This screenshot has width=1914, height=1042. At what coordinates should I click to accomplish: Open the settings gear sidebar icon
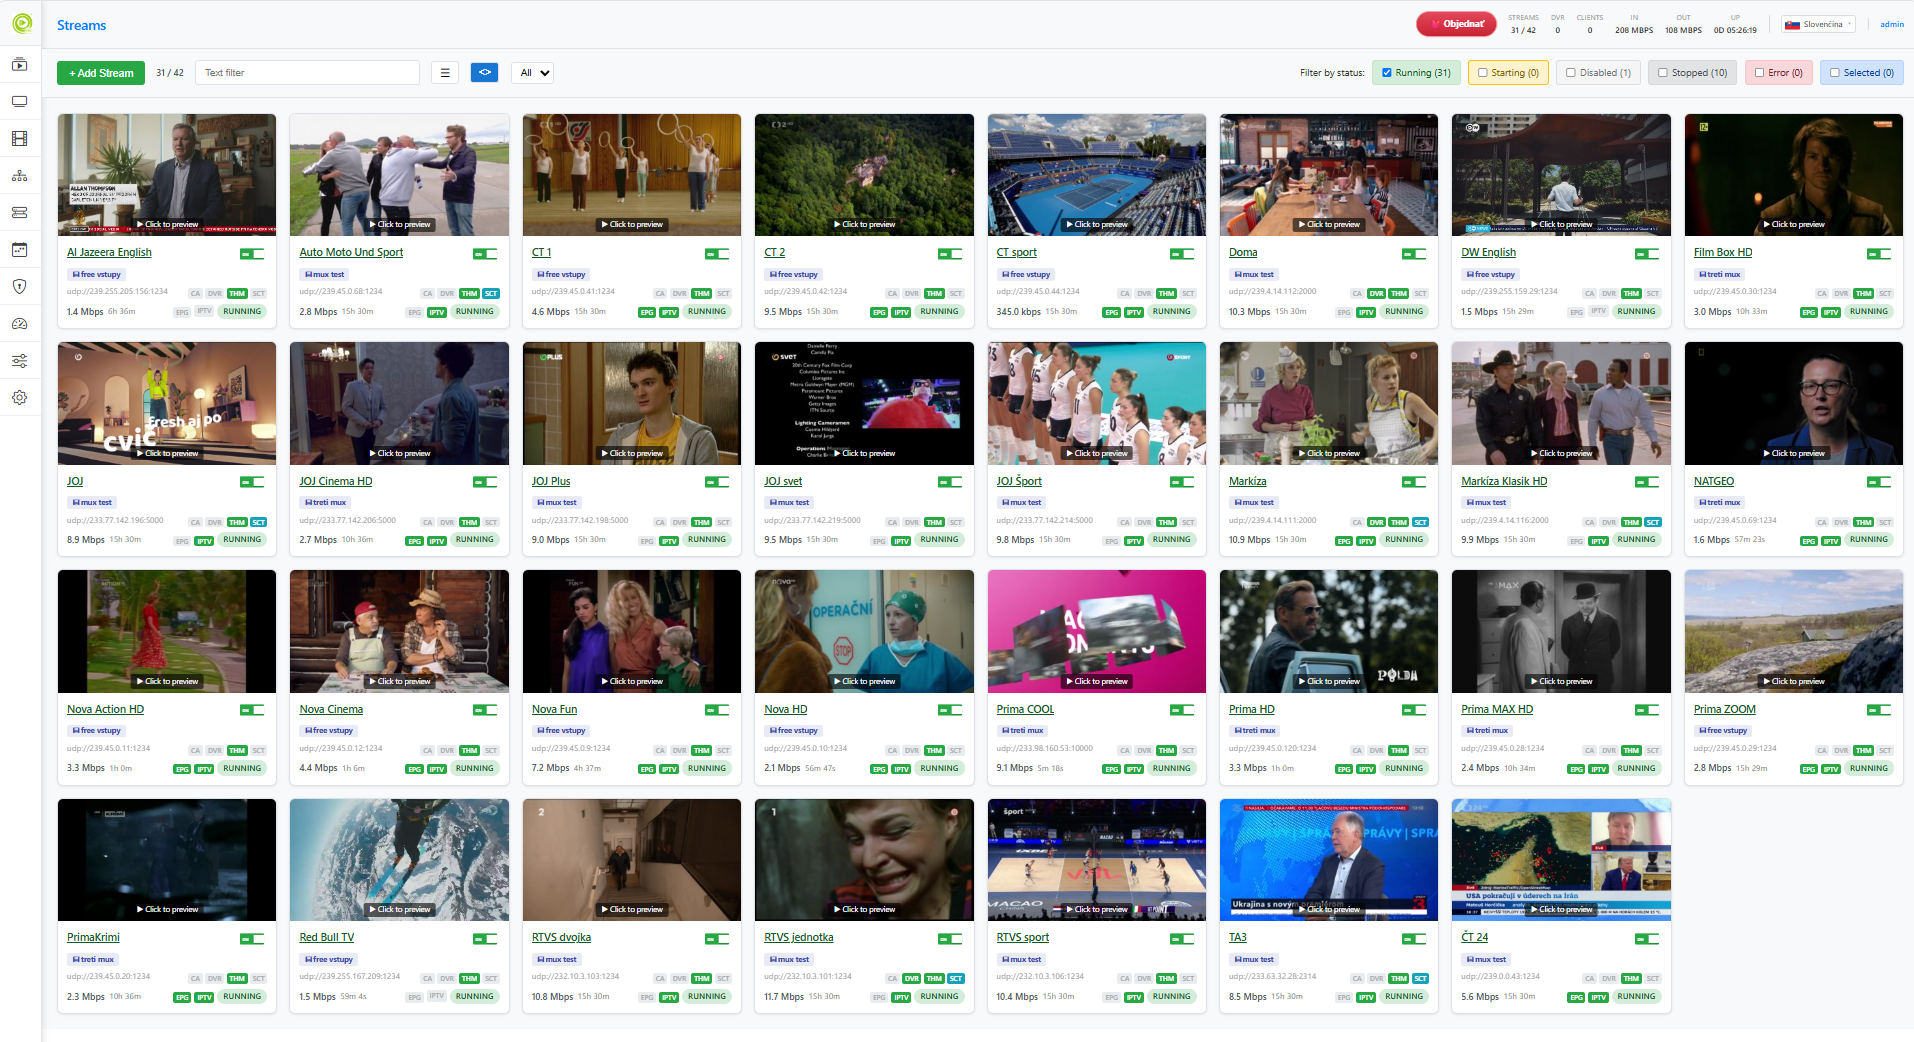tap(20, 398)
